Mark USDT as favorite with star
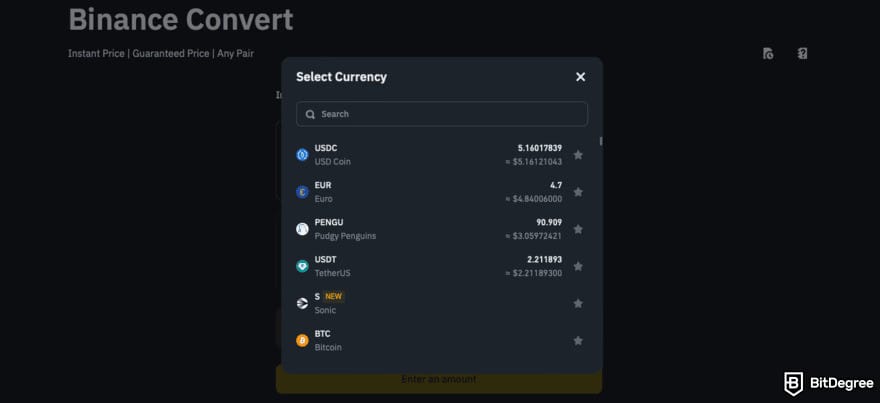The width and height of the screenshot is (880, 403). pyautogui.click(x=578, y=266)
